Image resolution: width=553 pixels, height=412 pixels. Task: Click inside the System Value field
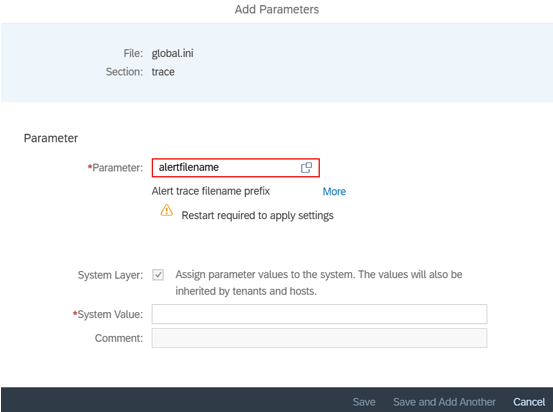pyautogui.click(x=319, y=314)
